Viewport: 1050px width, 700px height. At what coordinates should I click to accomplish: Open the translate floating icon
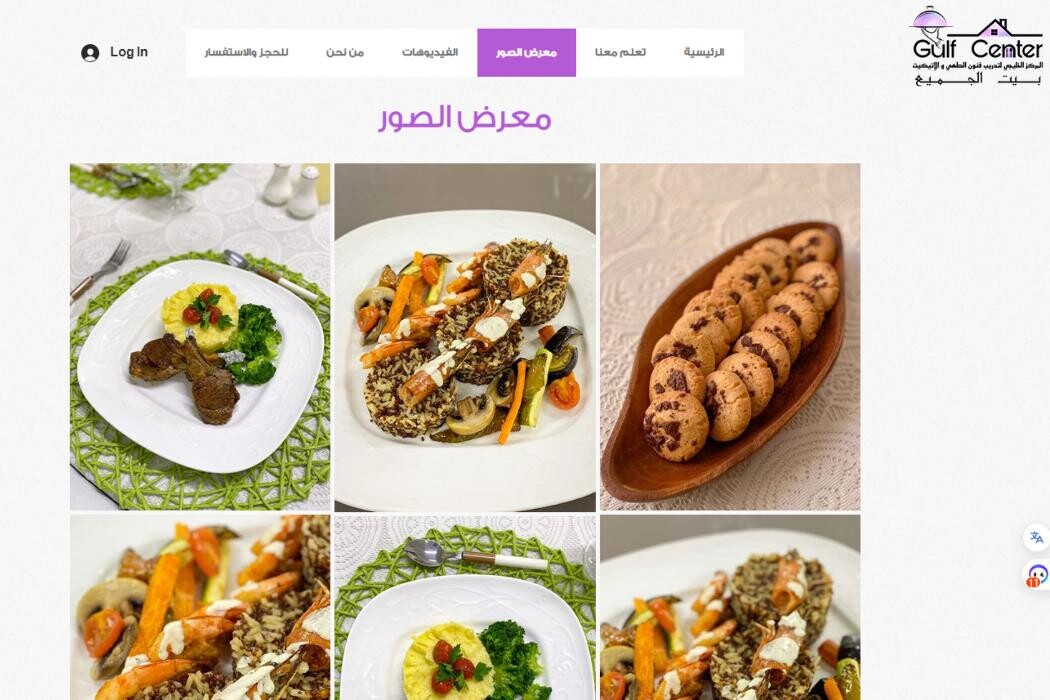1036,537
